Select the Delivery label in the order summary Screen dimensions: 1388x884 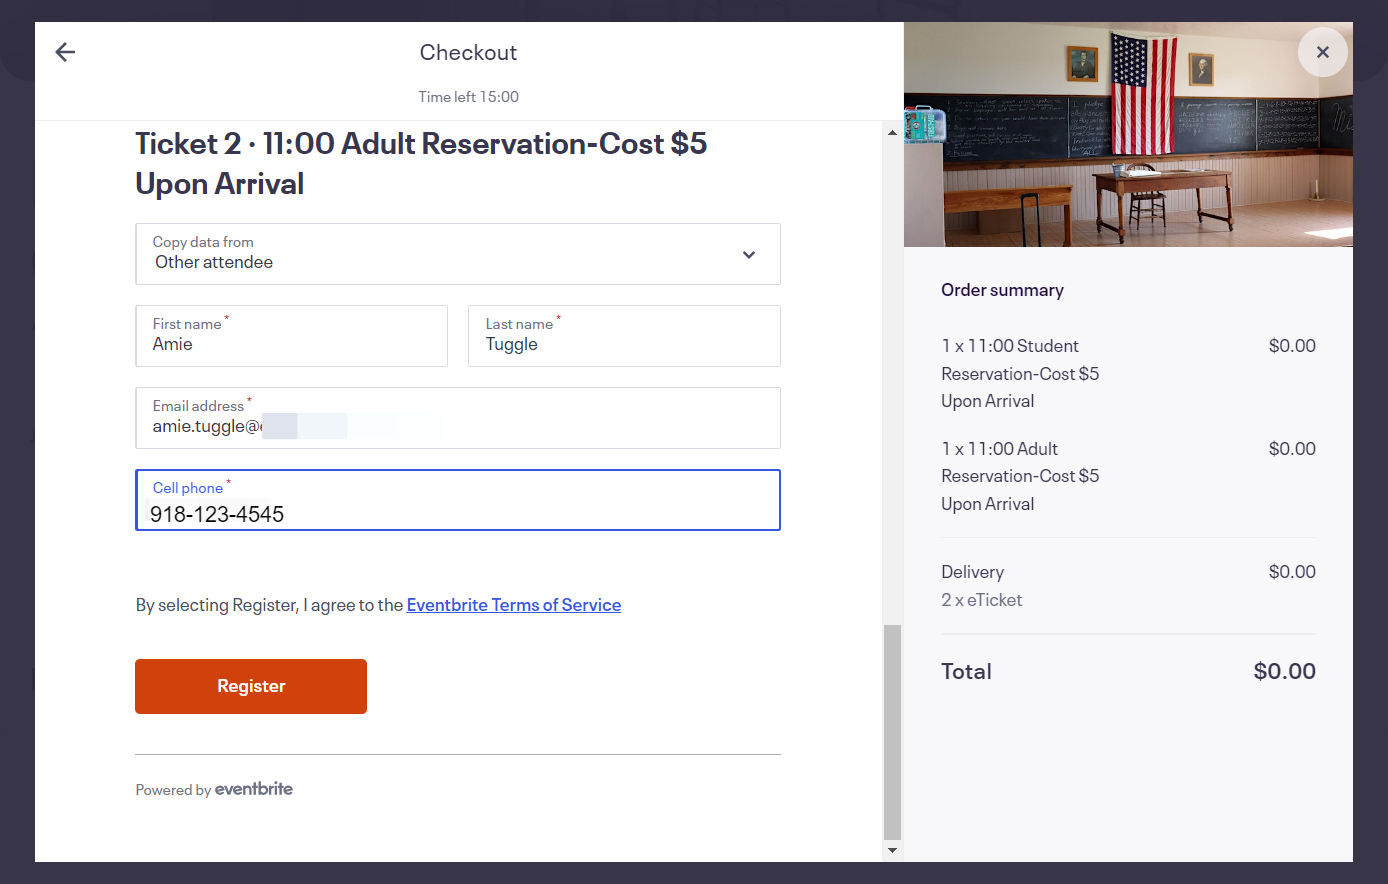pos(972,572)
